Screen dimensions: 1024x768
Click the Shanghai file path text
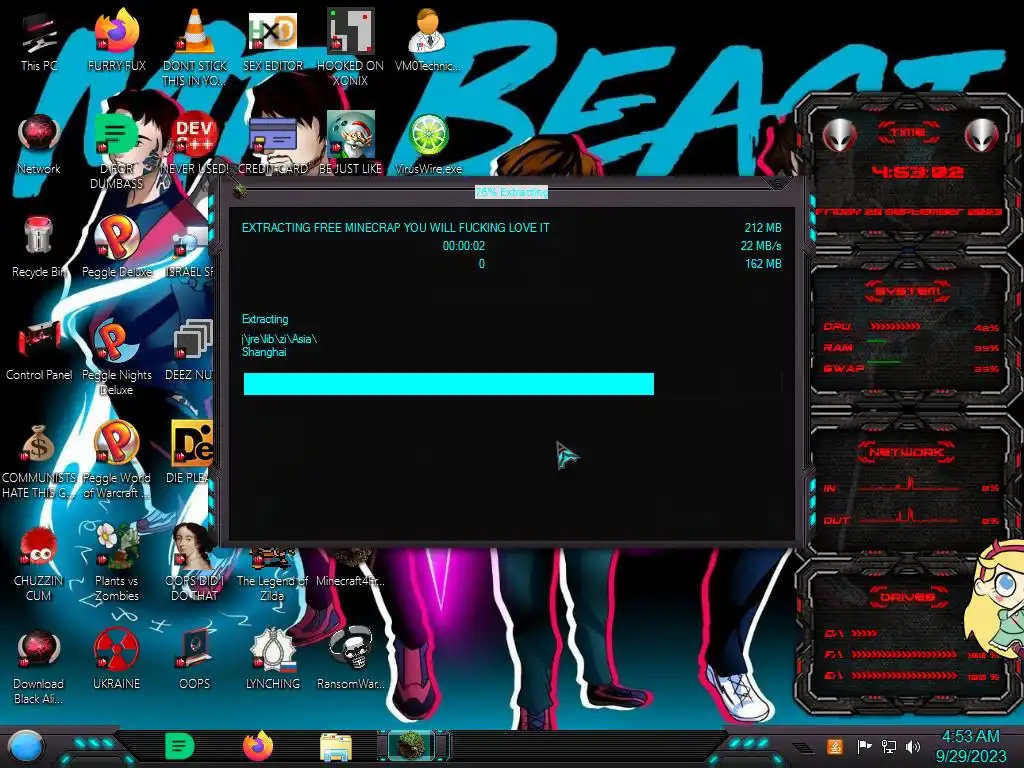[264, 352]
